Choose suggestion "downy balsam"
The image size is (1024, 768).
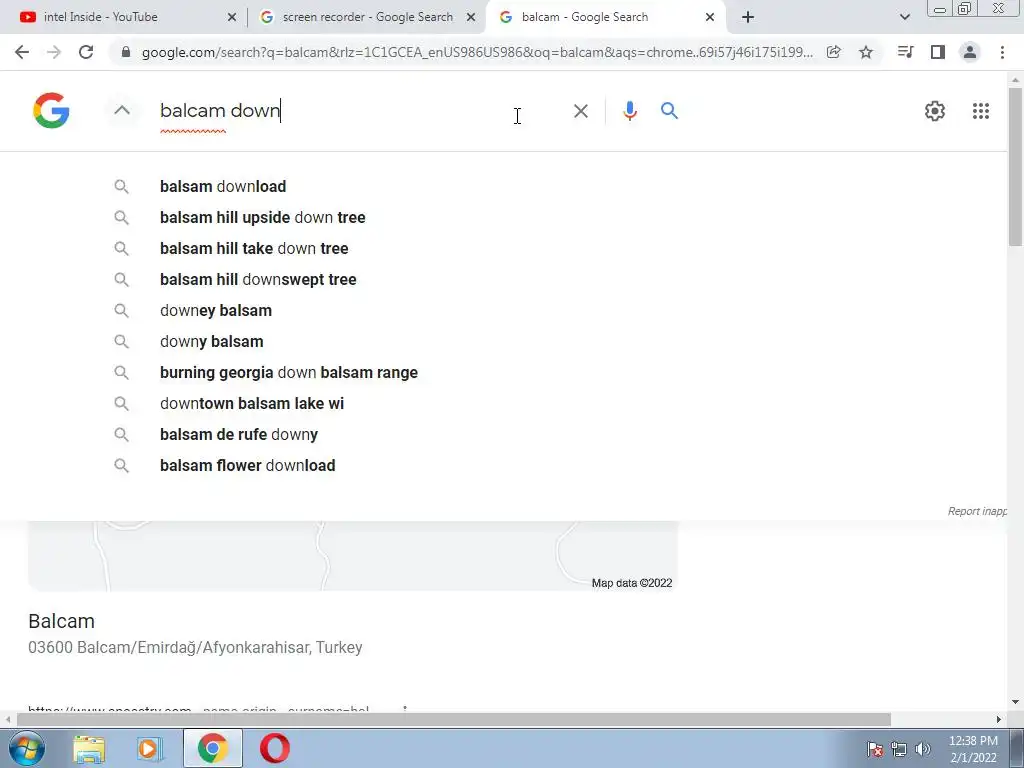212,342
